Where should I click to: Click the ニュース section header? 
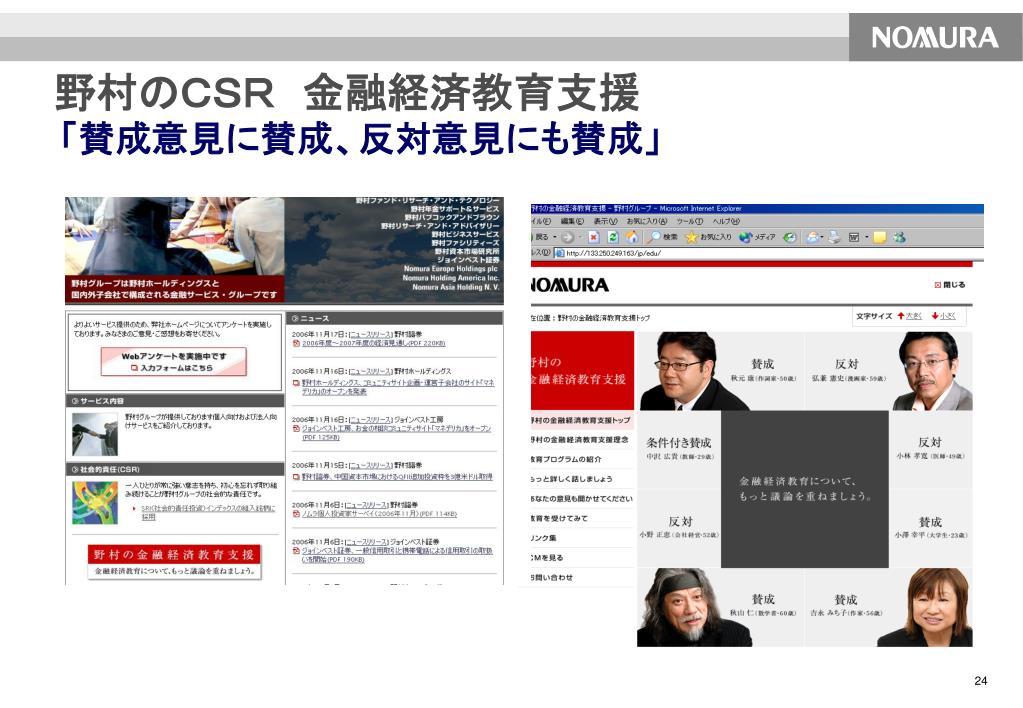[x=395, y=318]
